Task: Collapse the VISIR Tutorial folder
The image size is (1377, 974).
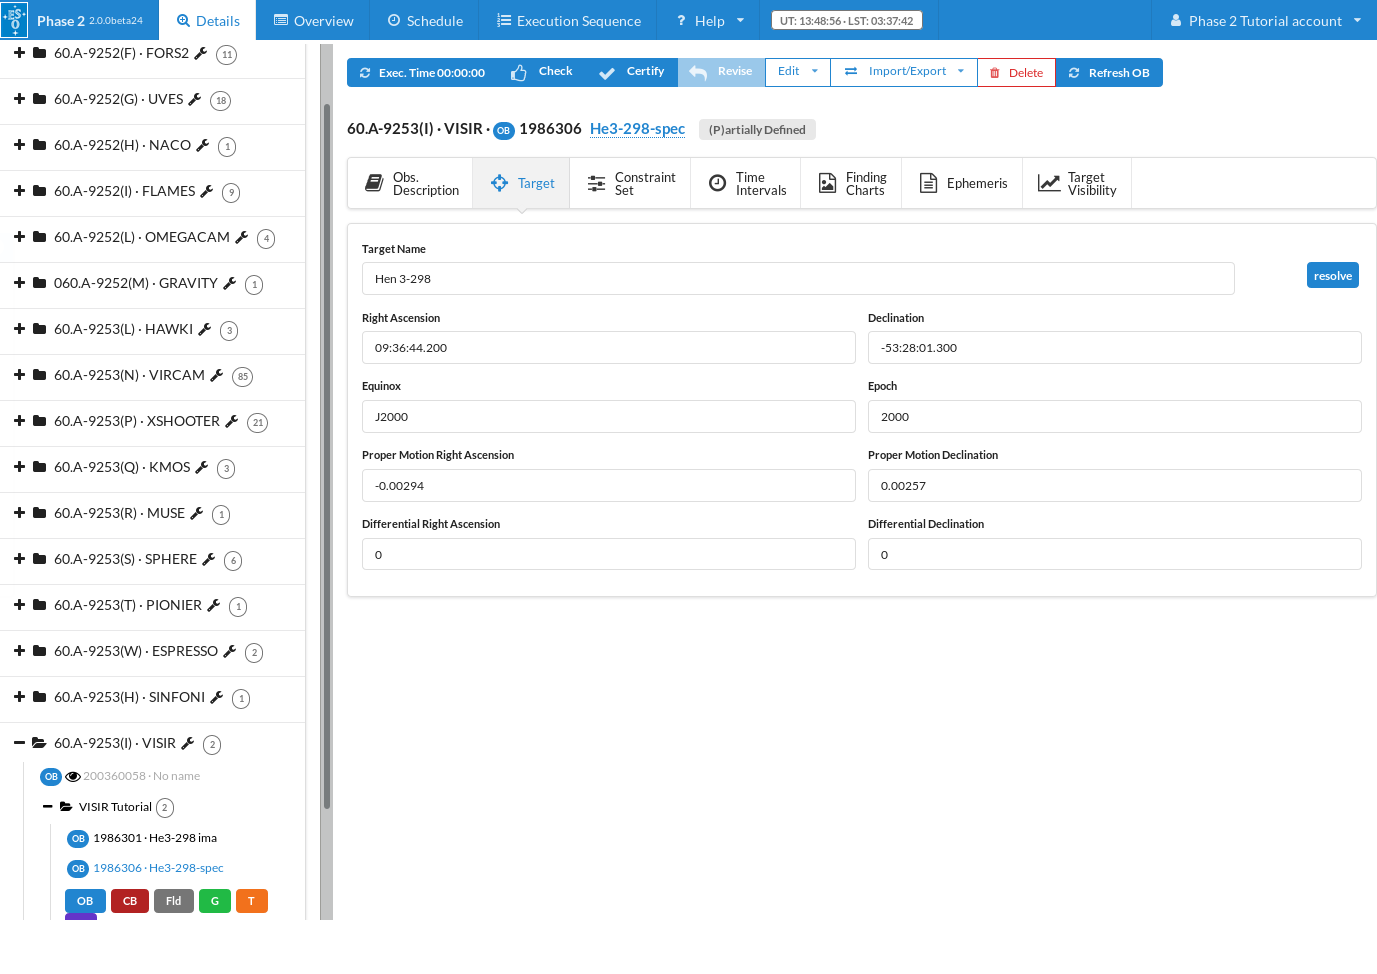Action: (48, 807)
